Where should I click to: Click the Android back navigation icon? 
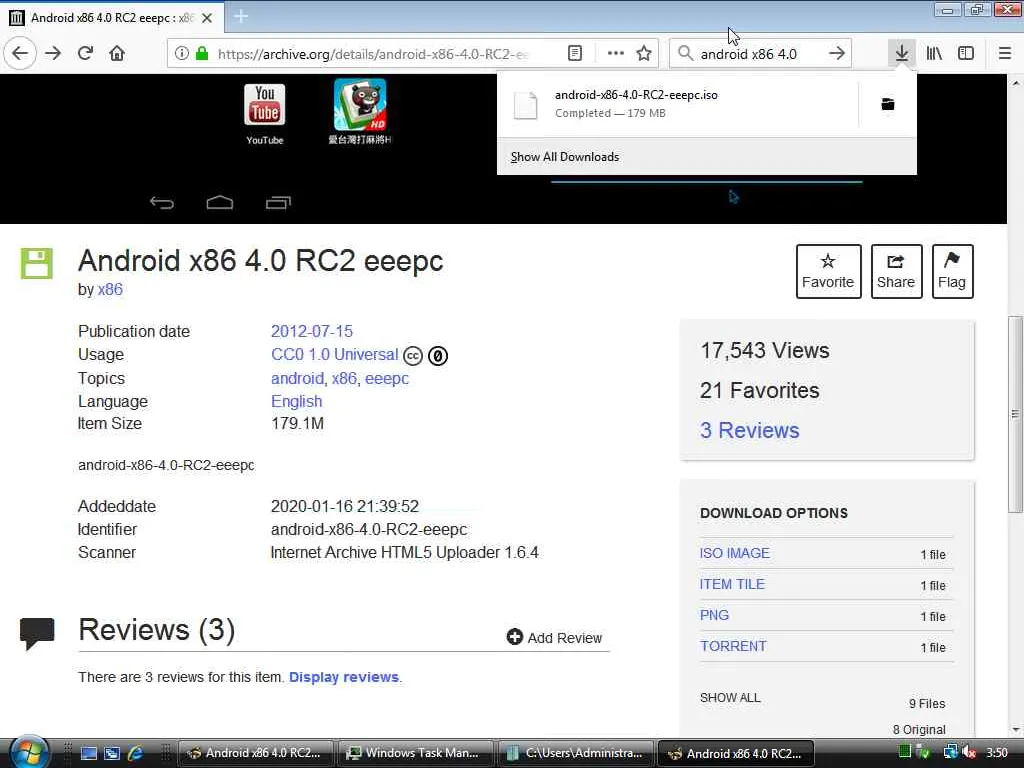(162, 202)
